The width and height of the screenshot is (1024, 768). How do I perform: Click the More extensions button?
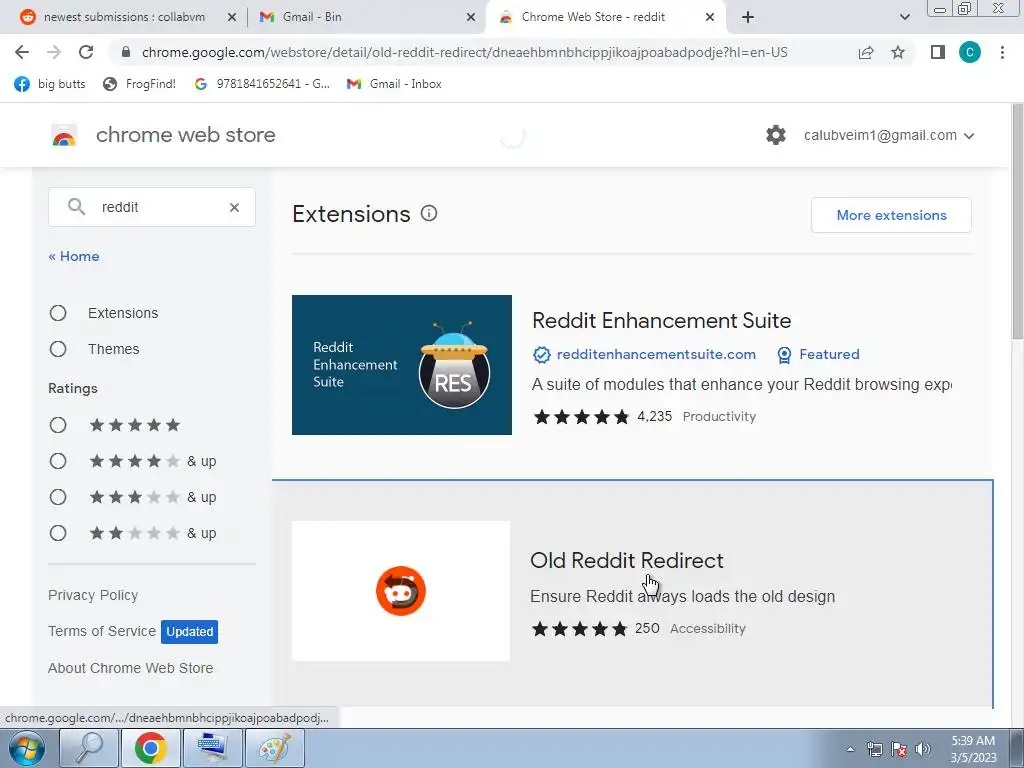point(891,215)
